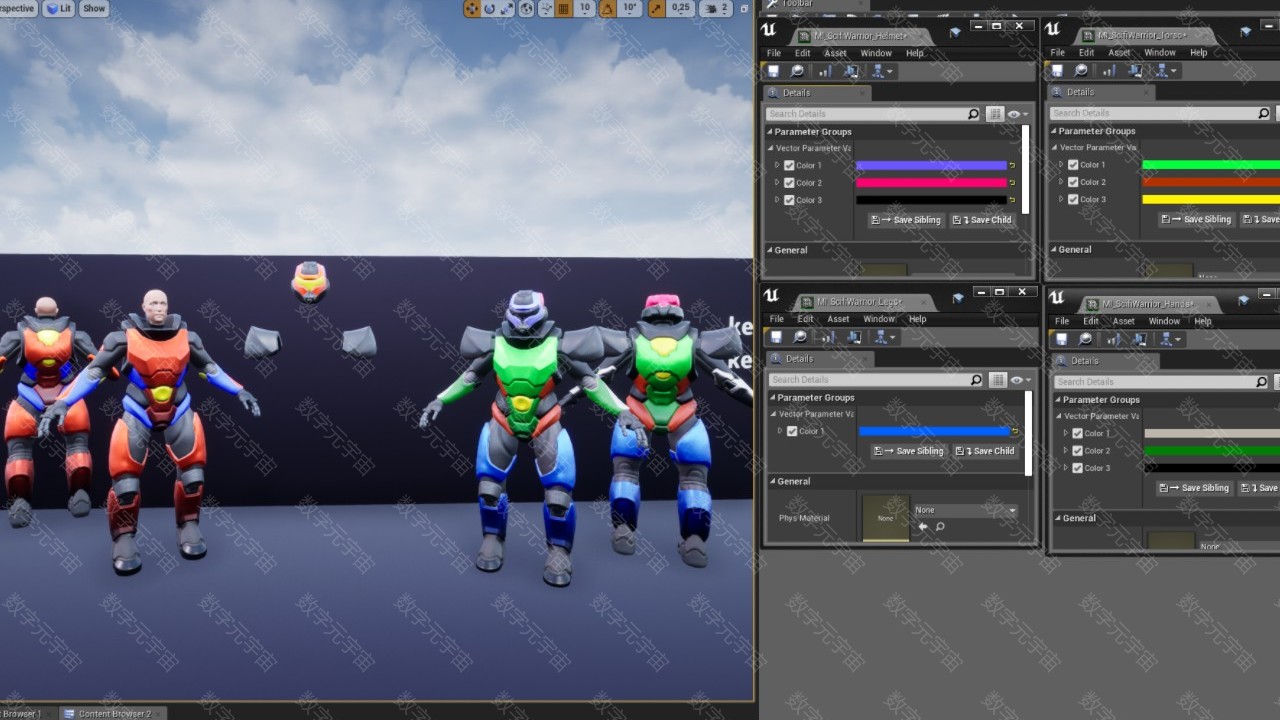
Task: Select the viewport translate (move) tool
Action: click(472, 8)
